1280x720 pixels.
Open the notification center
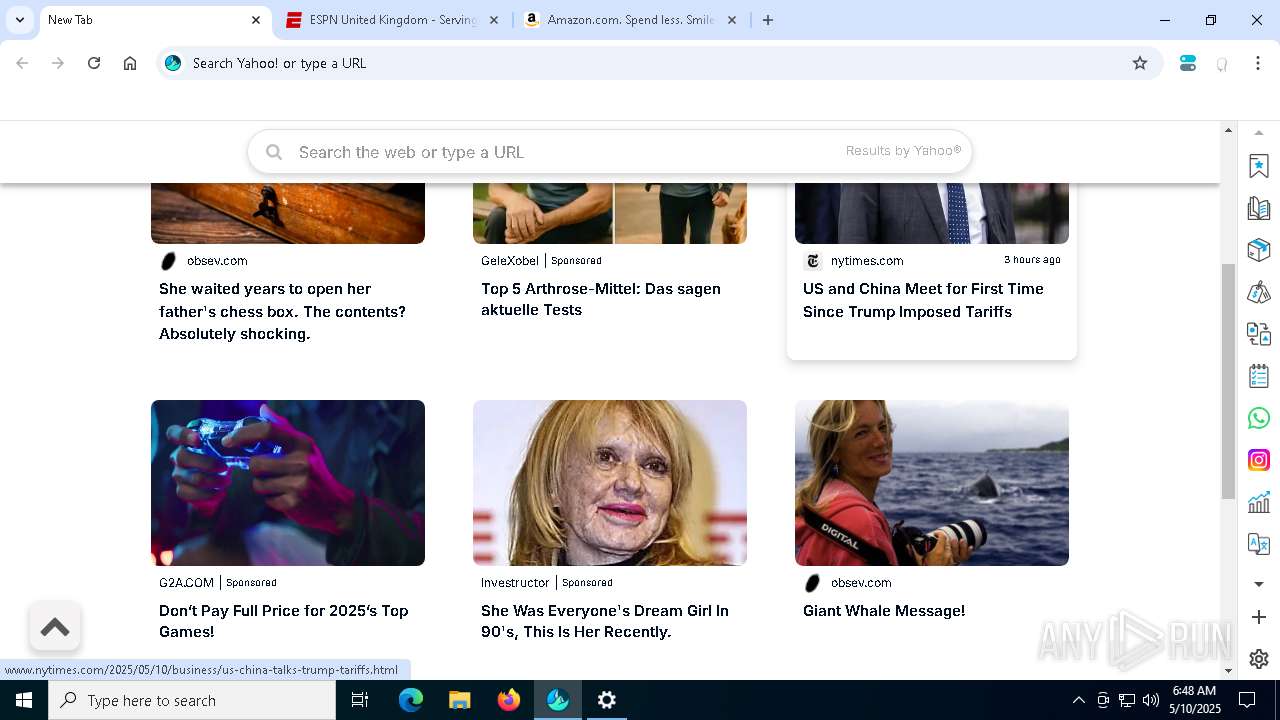point(1247,700)
